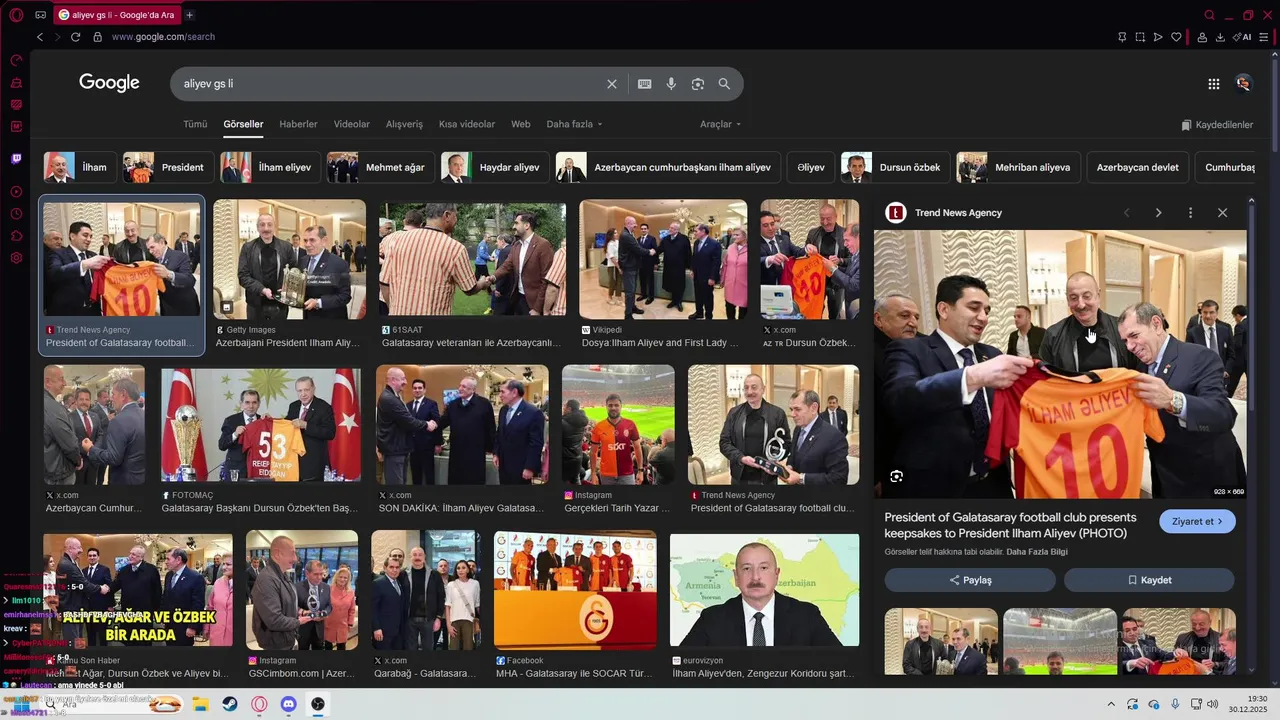Search by image with Lens camera icon

click(x=698, y=84)
